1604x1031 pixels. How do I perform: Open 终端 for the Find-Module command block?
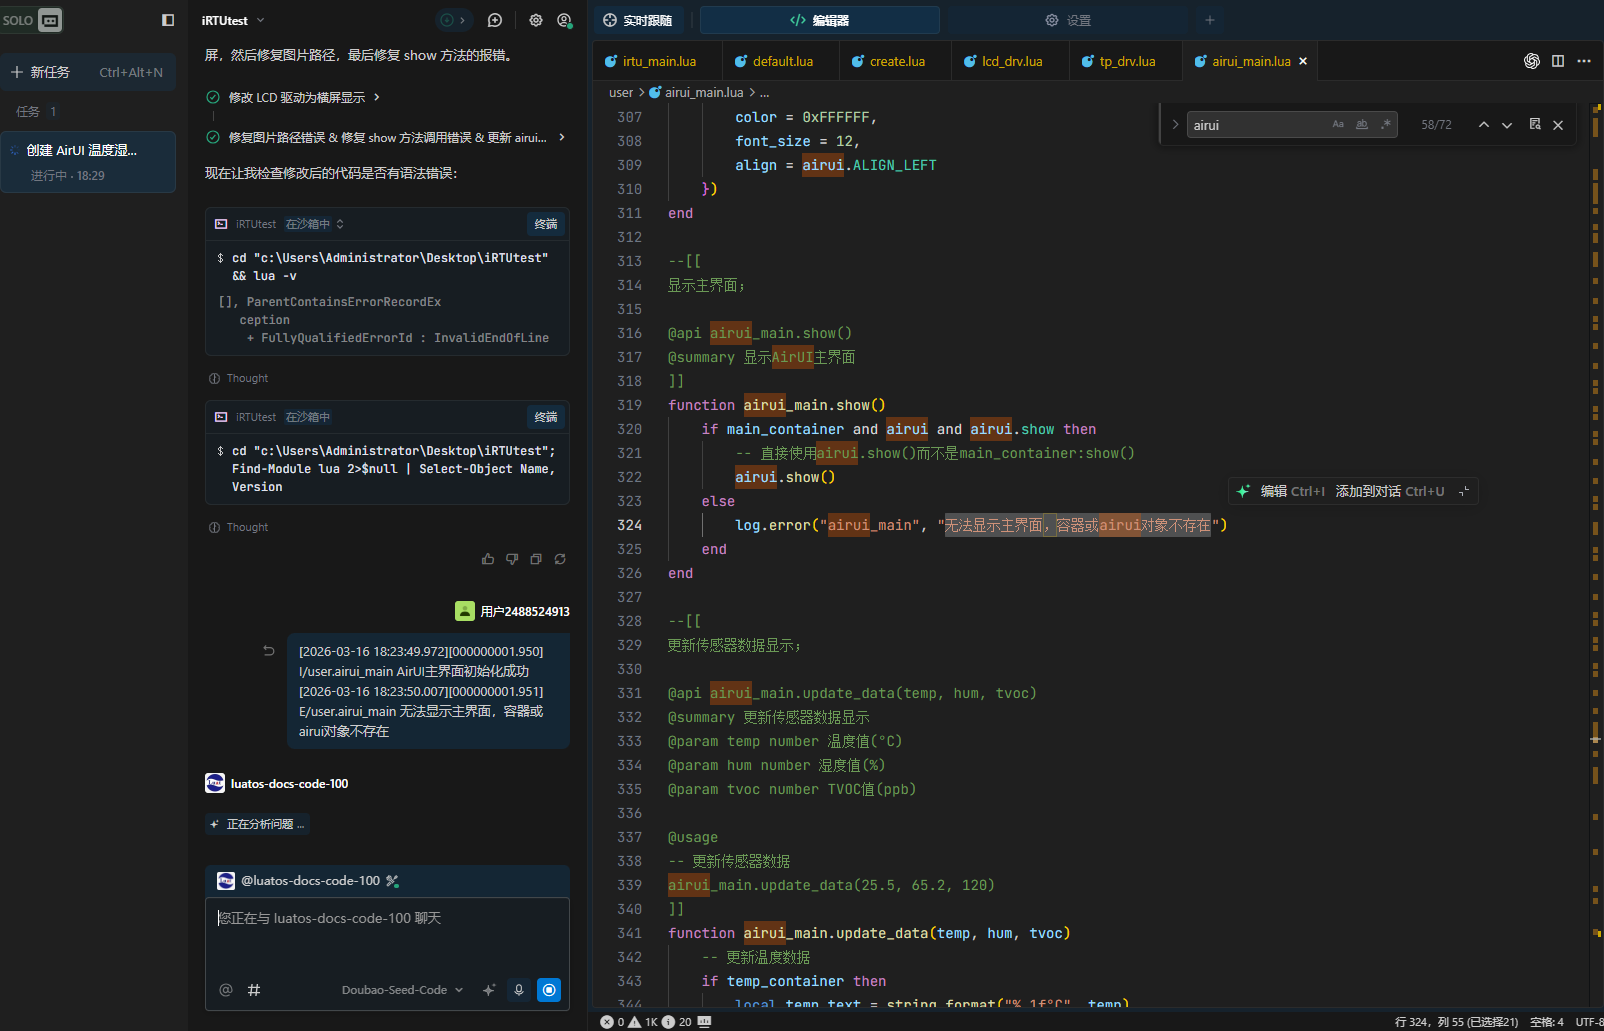tap(546, 417)
